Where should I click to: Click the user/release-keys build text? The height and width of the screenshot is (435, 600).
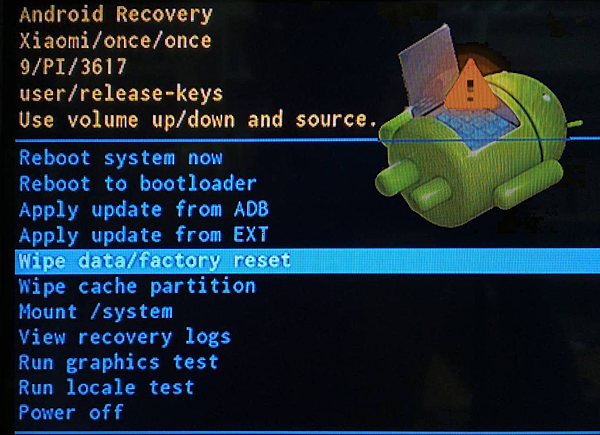[121, 94]
